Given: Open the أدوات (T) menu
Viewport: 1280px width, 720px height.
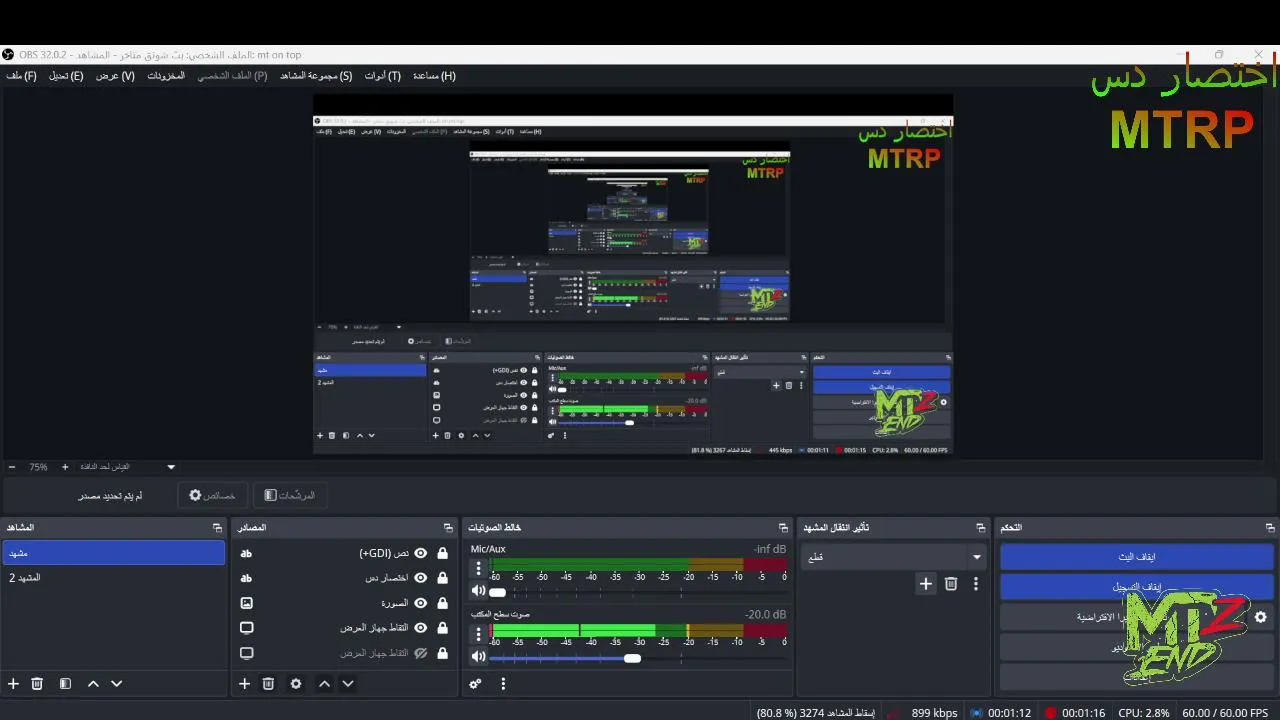Looking at the screenshot, I should pyautogui.click(x=382, y=76).
